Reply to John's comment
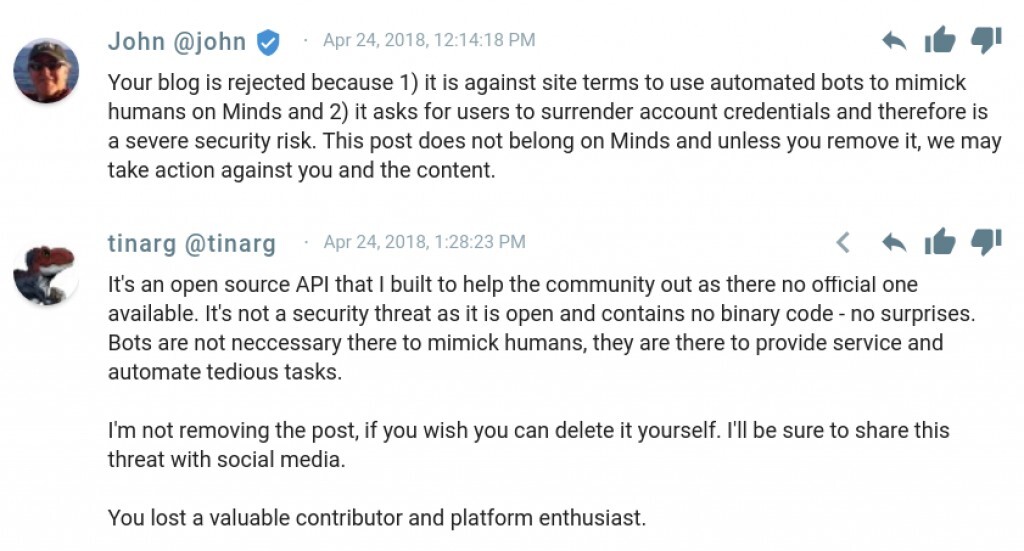The height and width of the screenshot is (551, 1024). click(x=894, y=41)
